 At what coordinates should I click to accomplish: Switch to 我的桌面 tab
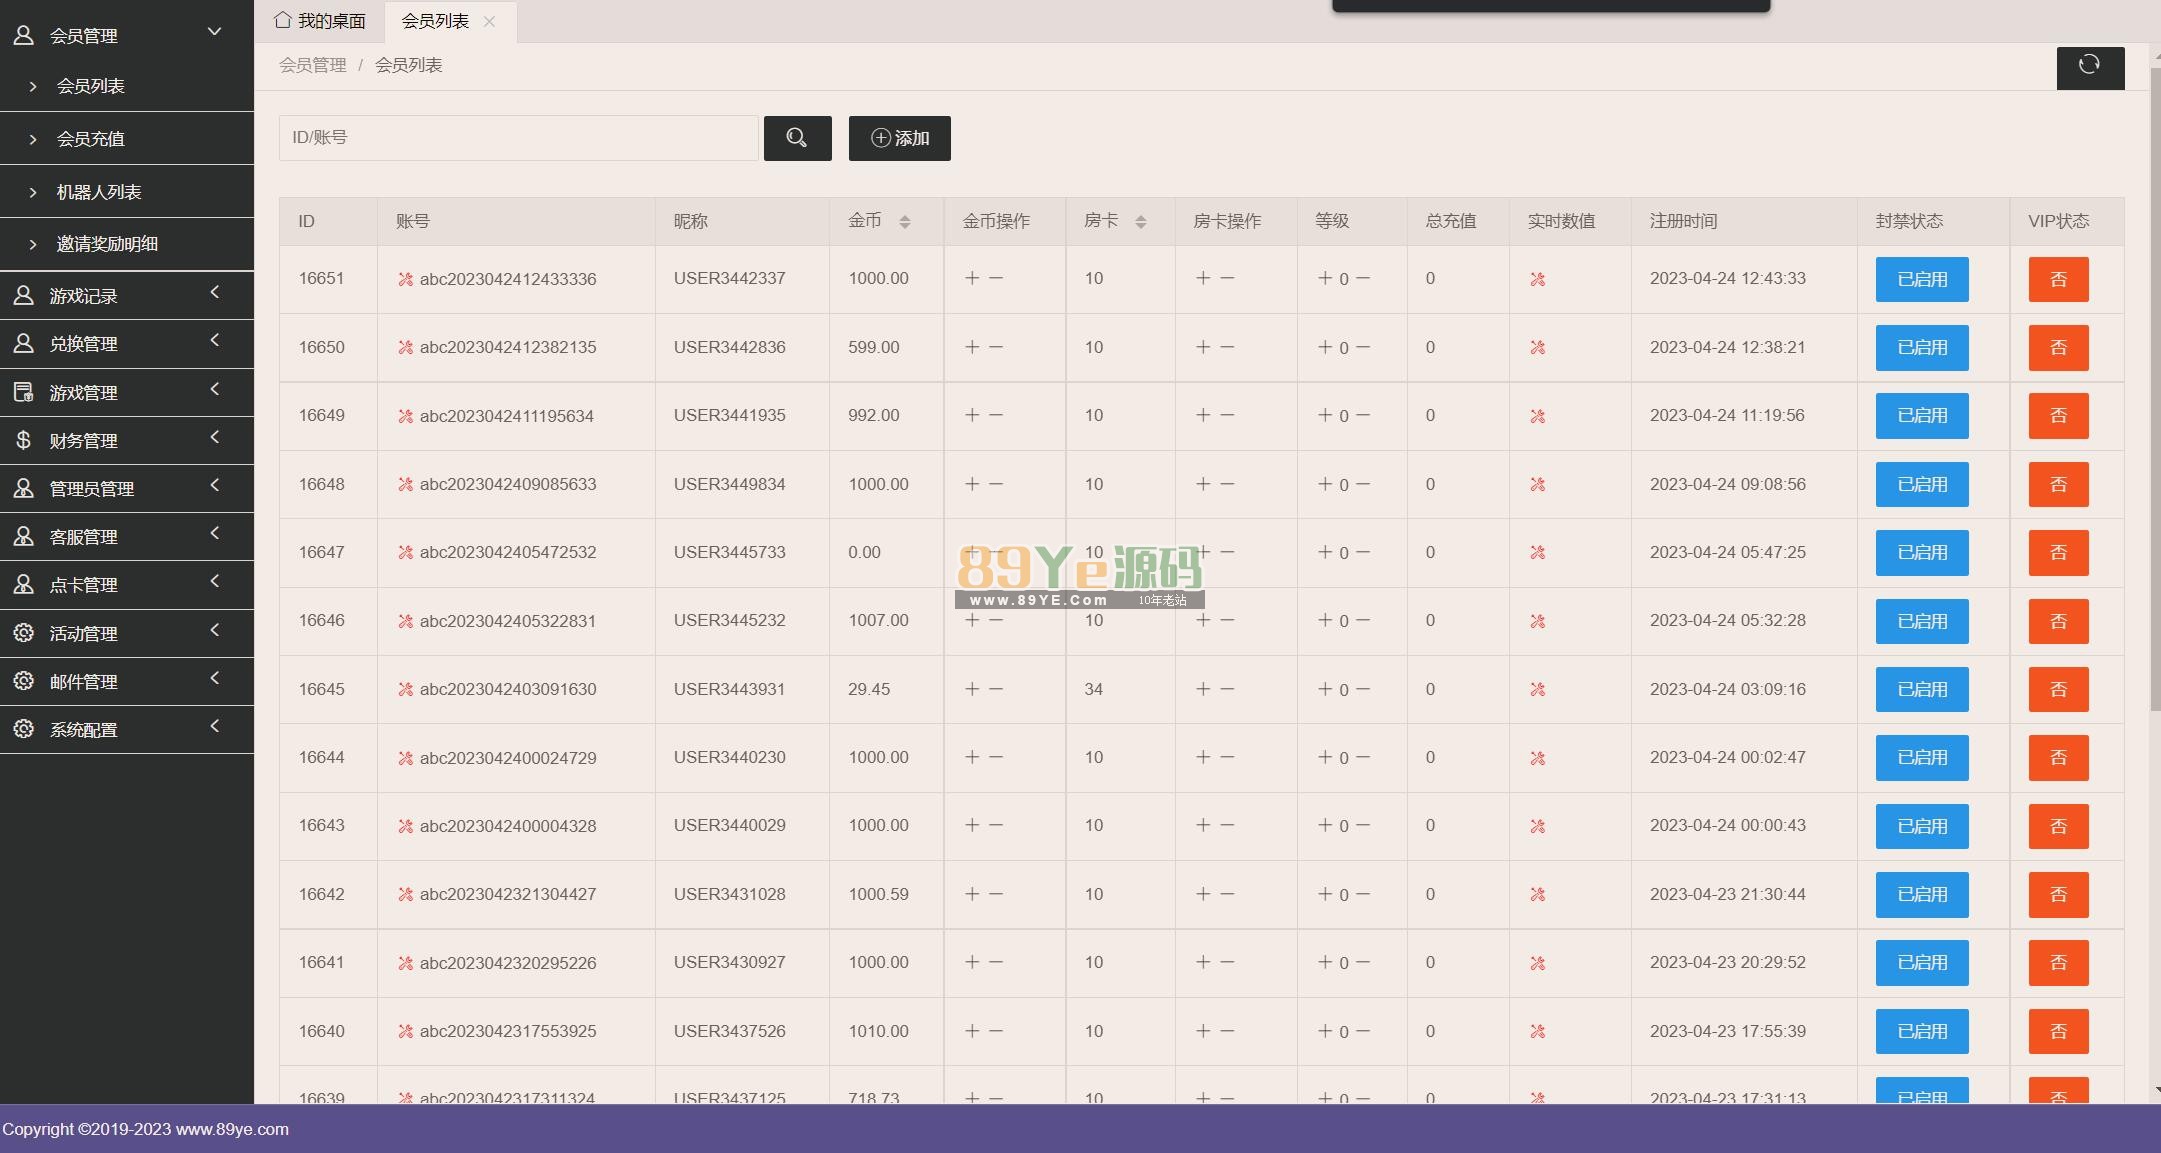pos(320,21)
